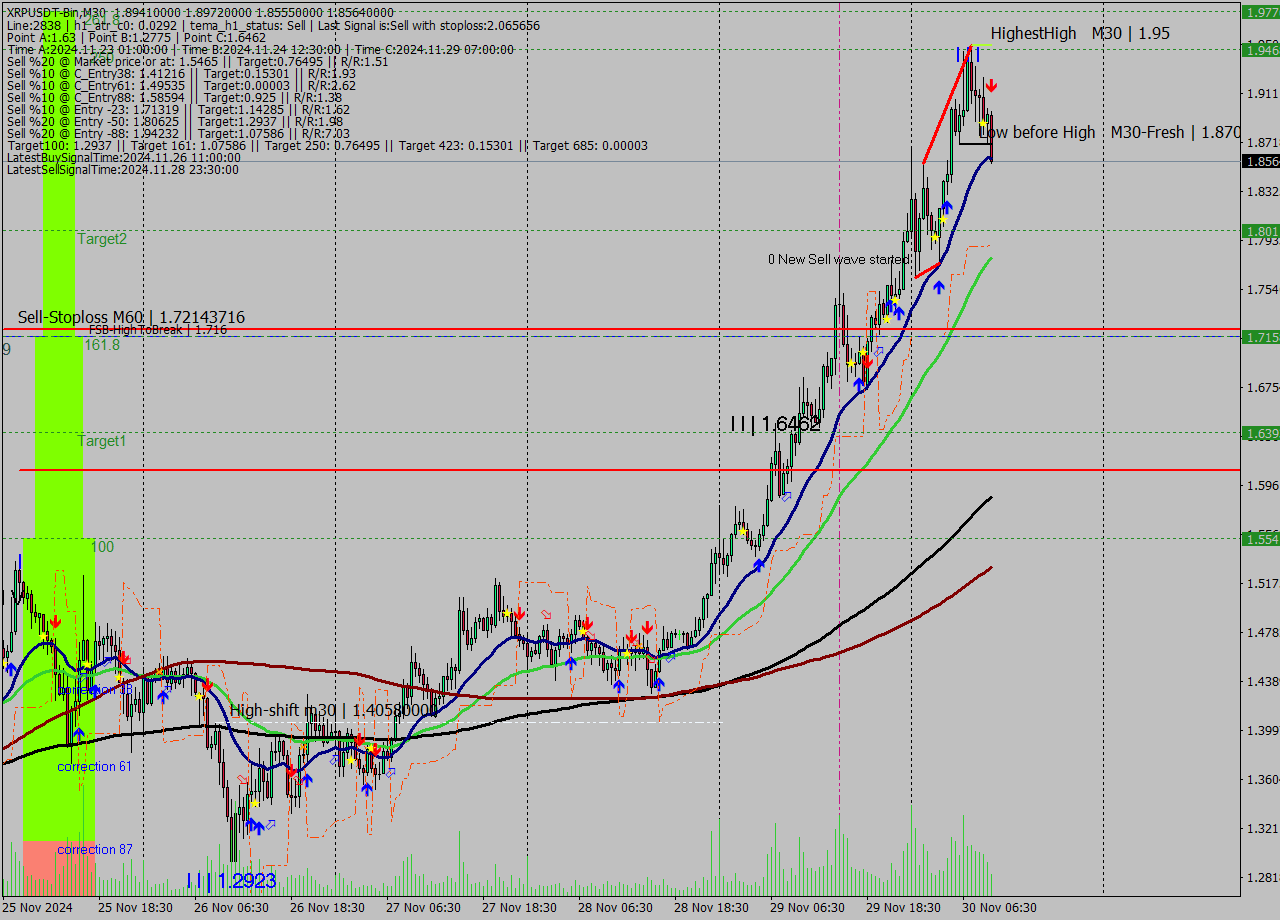The height and width of the screenshot is (920, 1280).
Task: Click the 1.675 price scale value
Action: [1263, 388]
